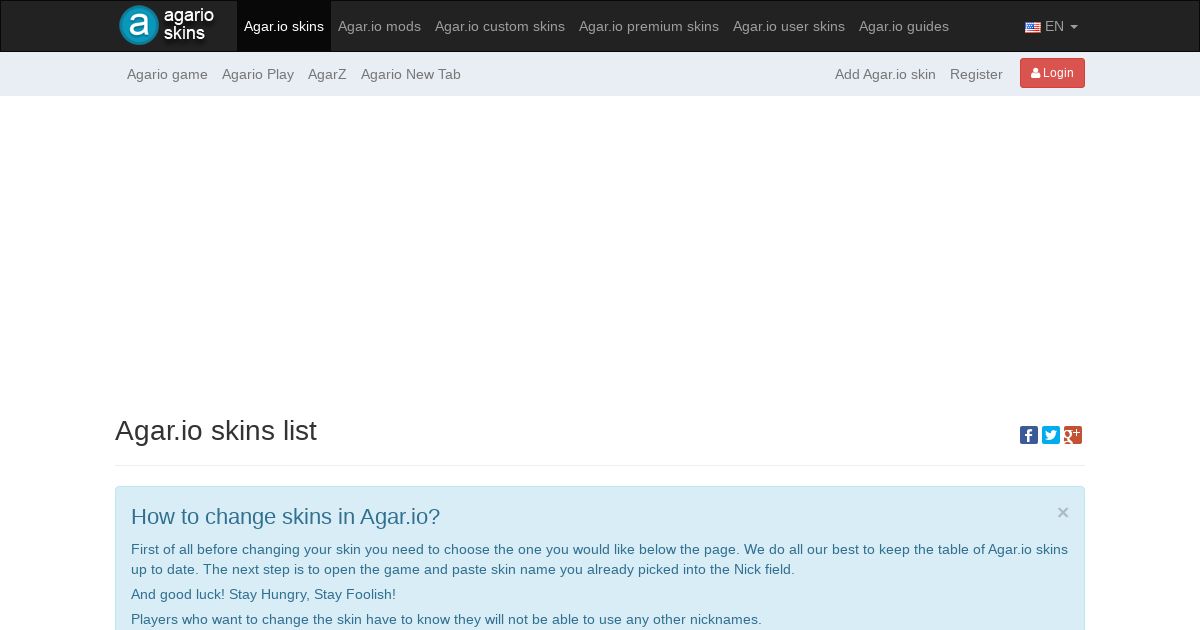
Task: Open the Agario game link
Action: 167,74
